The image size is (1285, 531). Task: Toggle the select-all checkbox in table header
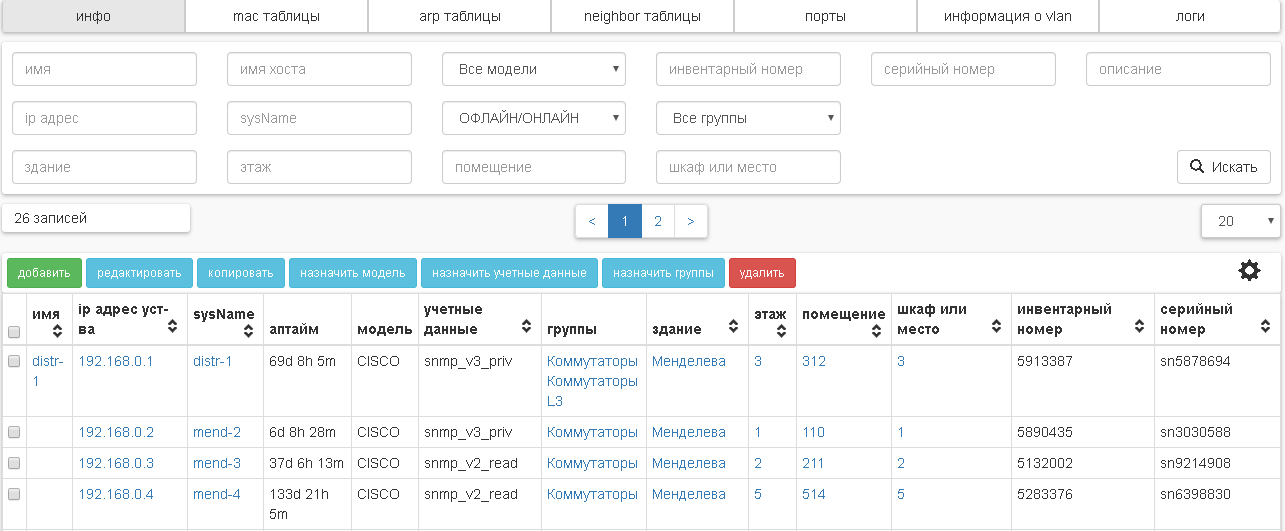[14, 332]
